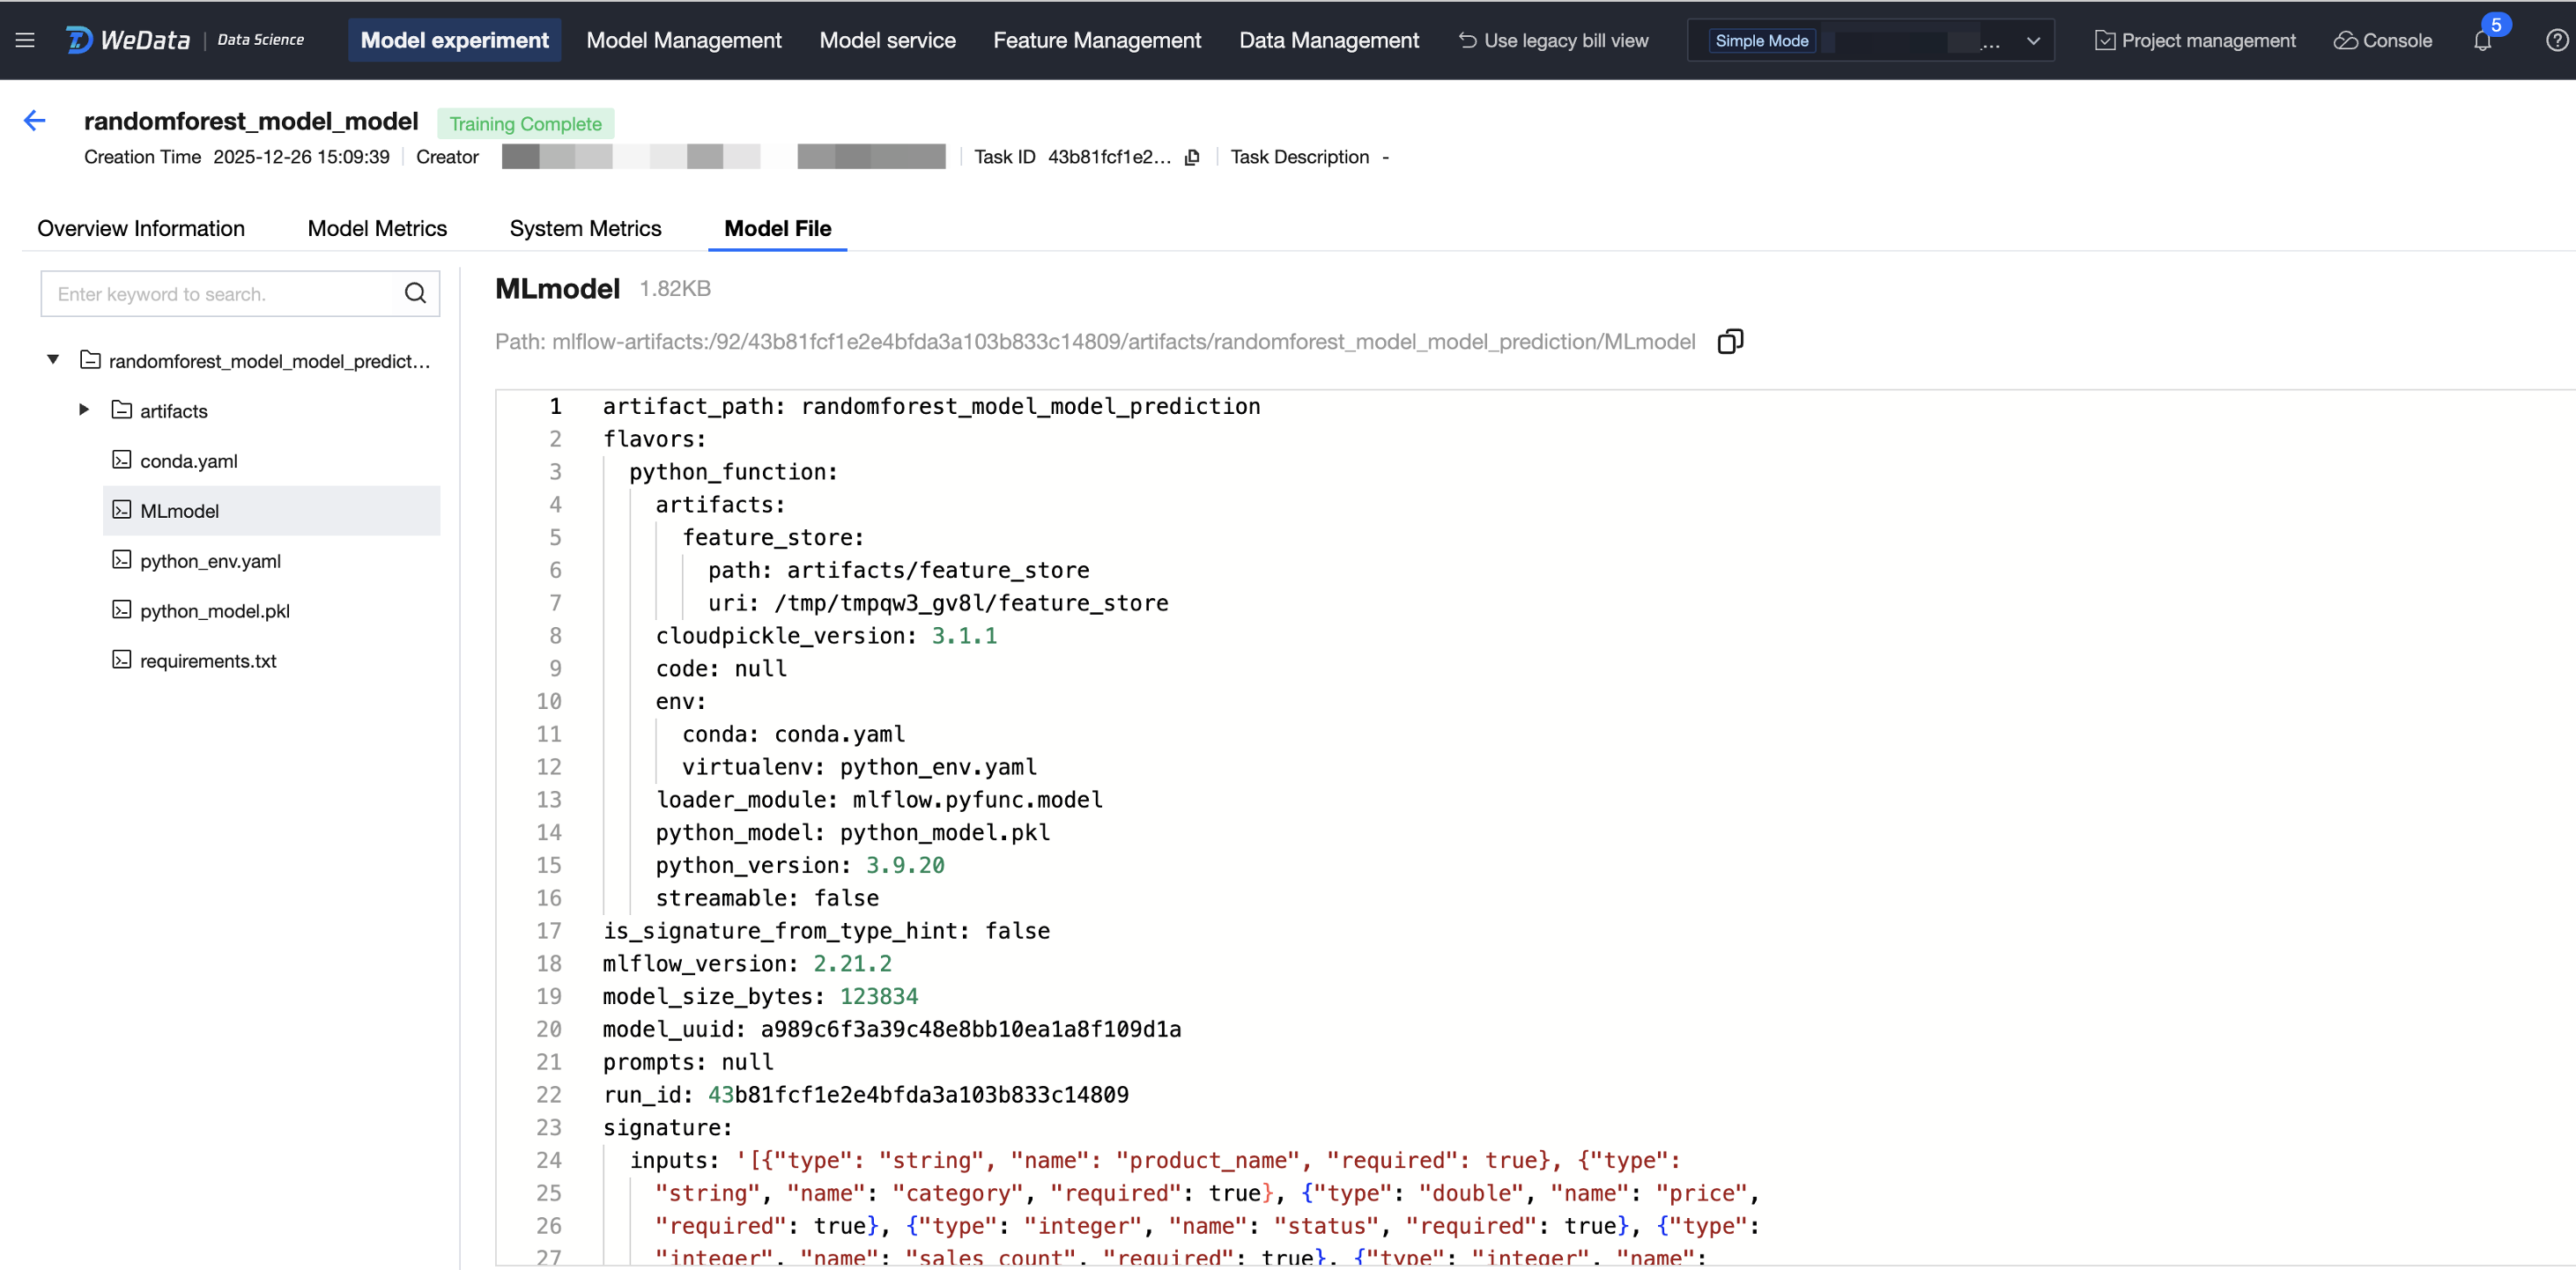Open the hamburger menu icon
The height and width of the screenshot is (1270, 2576).
point(25,40)
